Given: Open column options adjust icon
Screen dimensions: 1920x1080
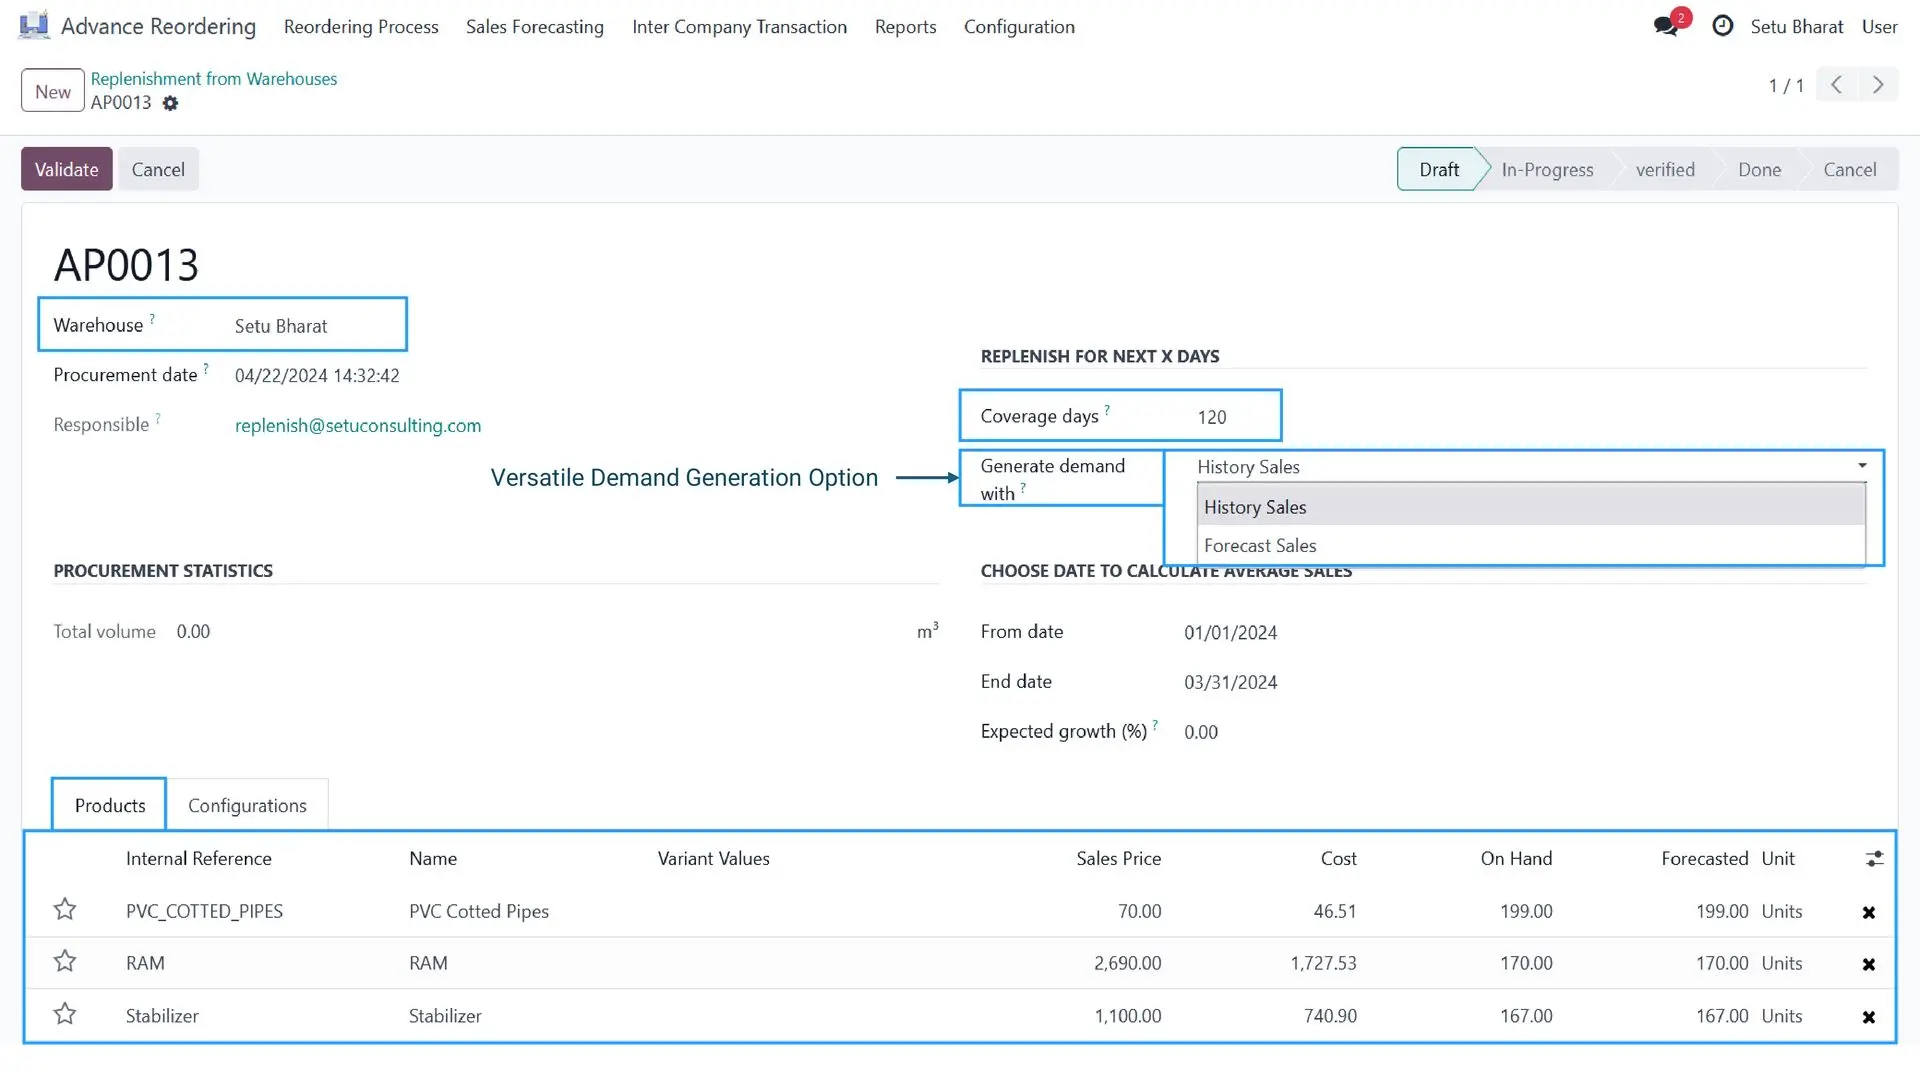Looking at the screenshot, I should pos(1874,859).
